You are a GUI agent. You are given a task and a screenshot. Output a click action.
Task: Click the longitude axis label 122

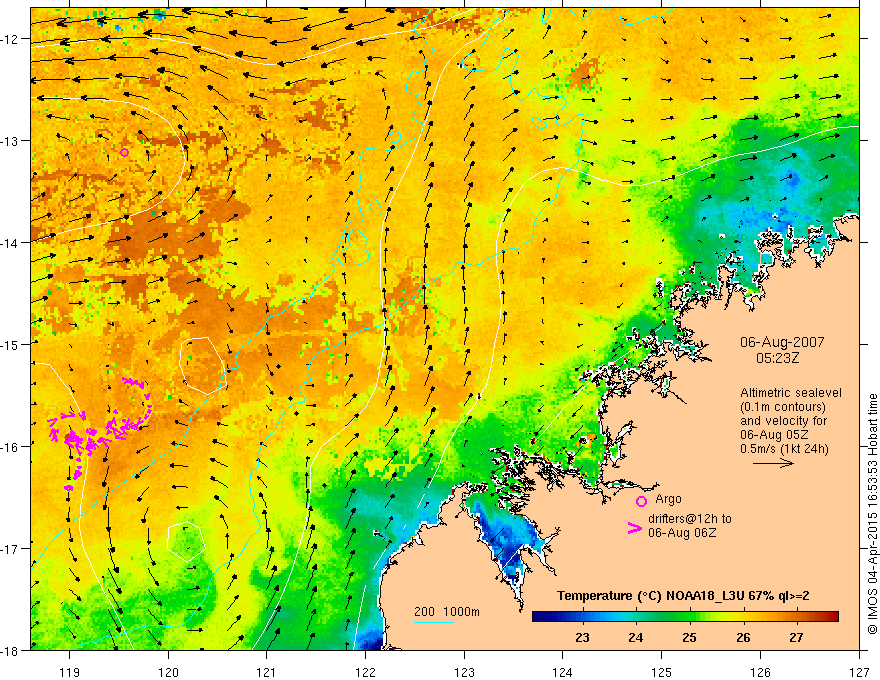(365, 672)
